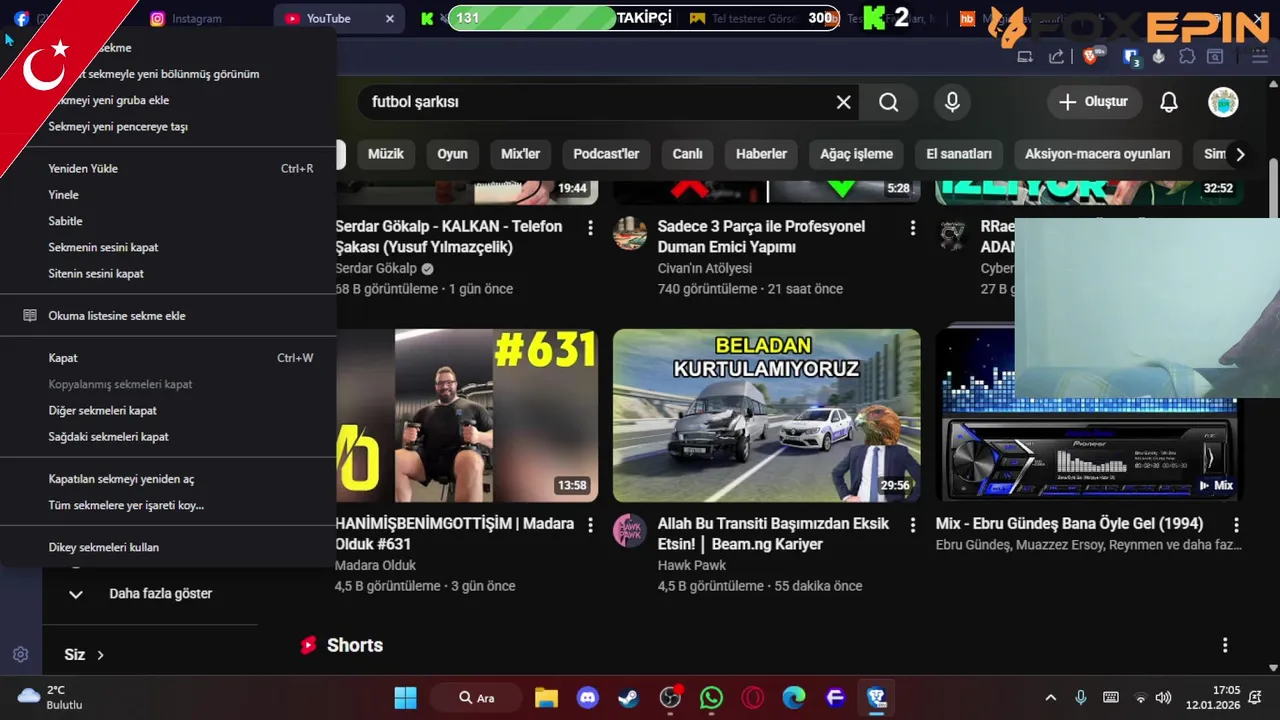Select 'Yeniden Yükle' in the tab menu
The width and height of the screenshot is (1280, 720).
point(168,169)
